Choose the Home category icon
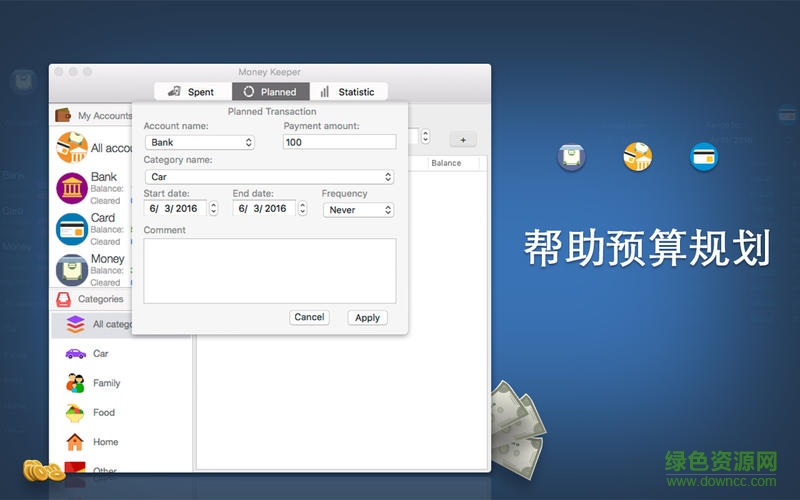Screen dimensions: 800x500 [x=75, y=442]
